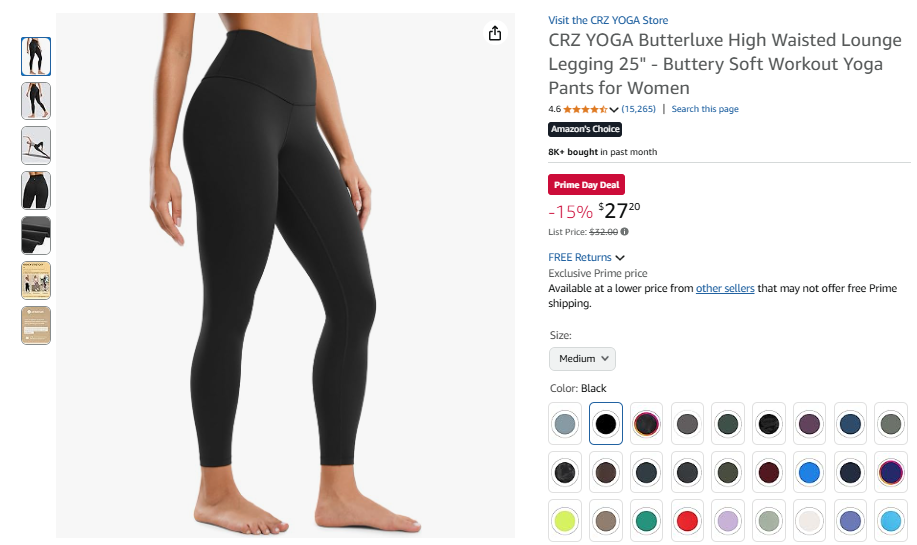
Task: Visit the CRZ YOGA Store link
Action: click(x=608, y=20)
